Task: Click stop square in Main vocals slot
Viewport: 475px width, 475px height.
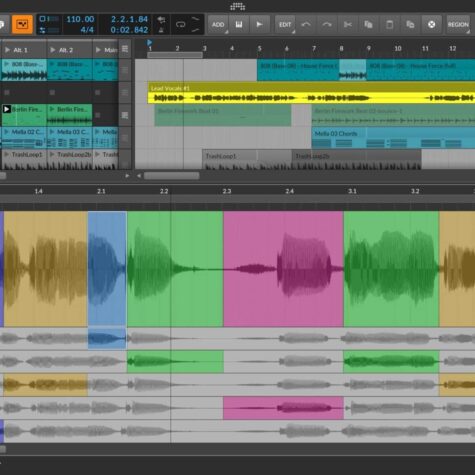Action: tap(97, 92)
